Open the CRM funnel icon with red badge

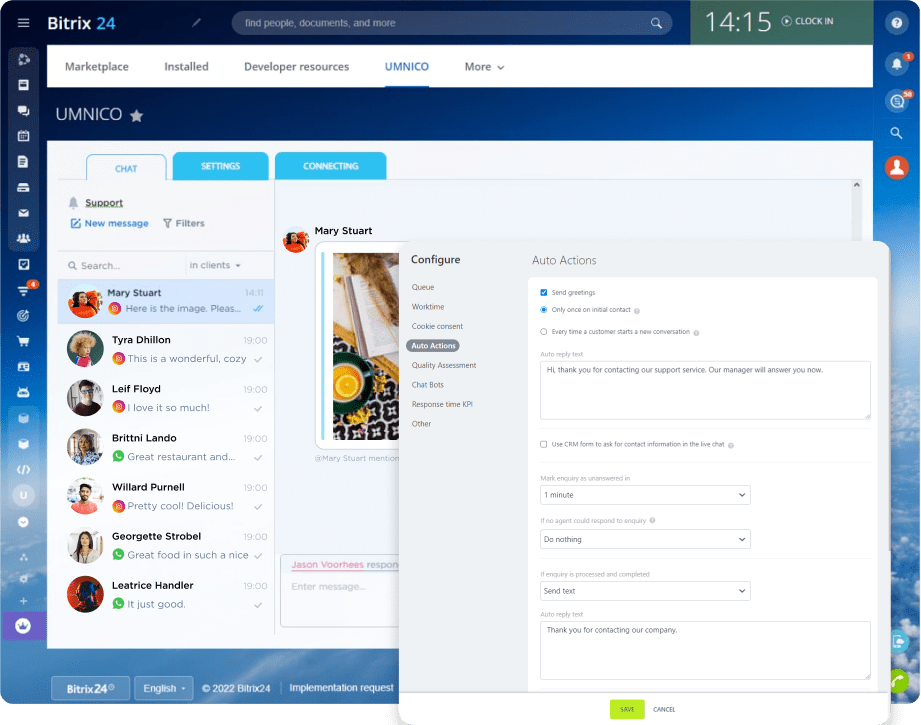pos(23,290)
